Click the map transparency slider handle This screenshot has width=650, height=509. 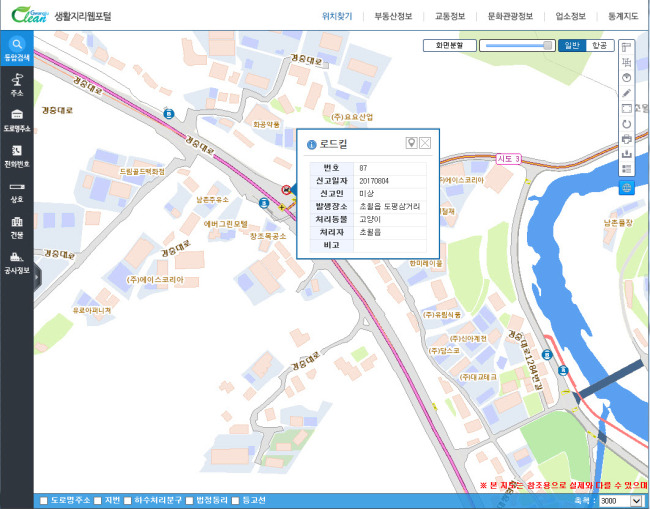pos(548,46)
